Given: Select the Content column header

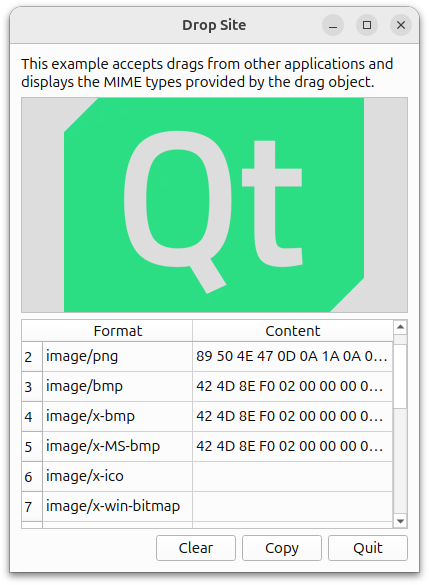Looking at the screenshot, I should pos(293,331).
